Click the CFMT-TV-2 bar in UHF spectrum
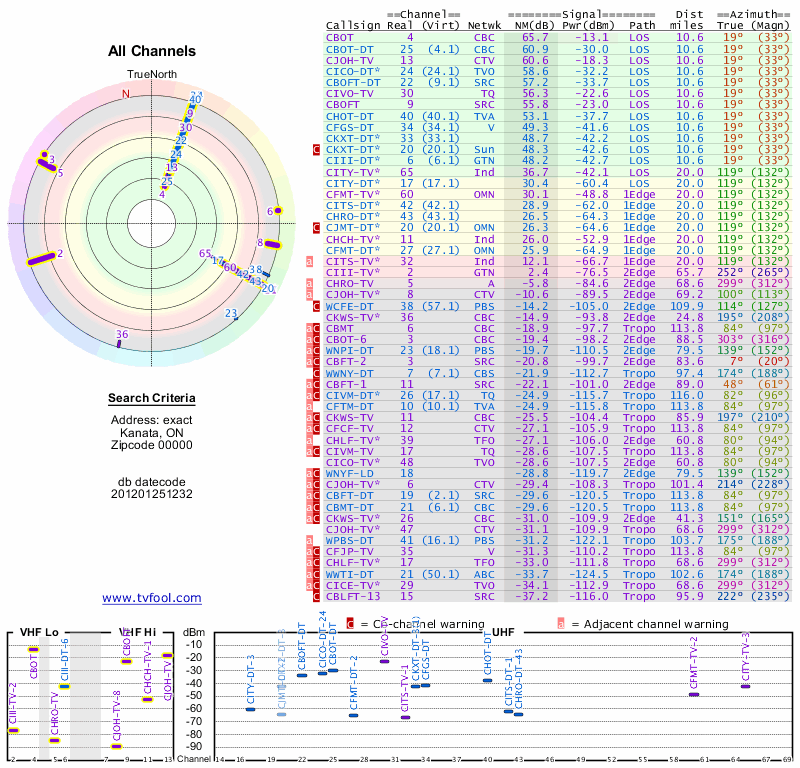 click(x=694, y=694)
